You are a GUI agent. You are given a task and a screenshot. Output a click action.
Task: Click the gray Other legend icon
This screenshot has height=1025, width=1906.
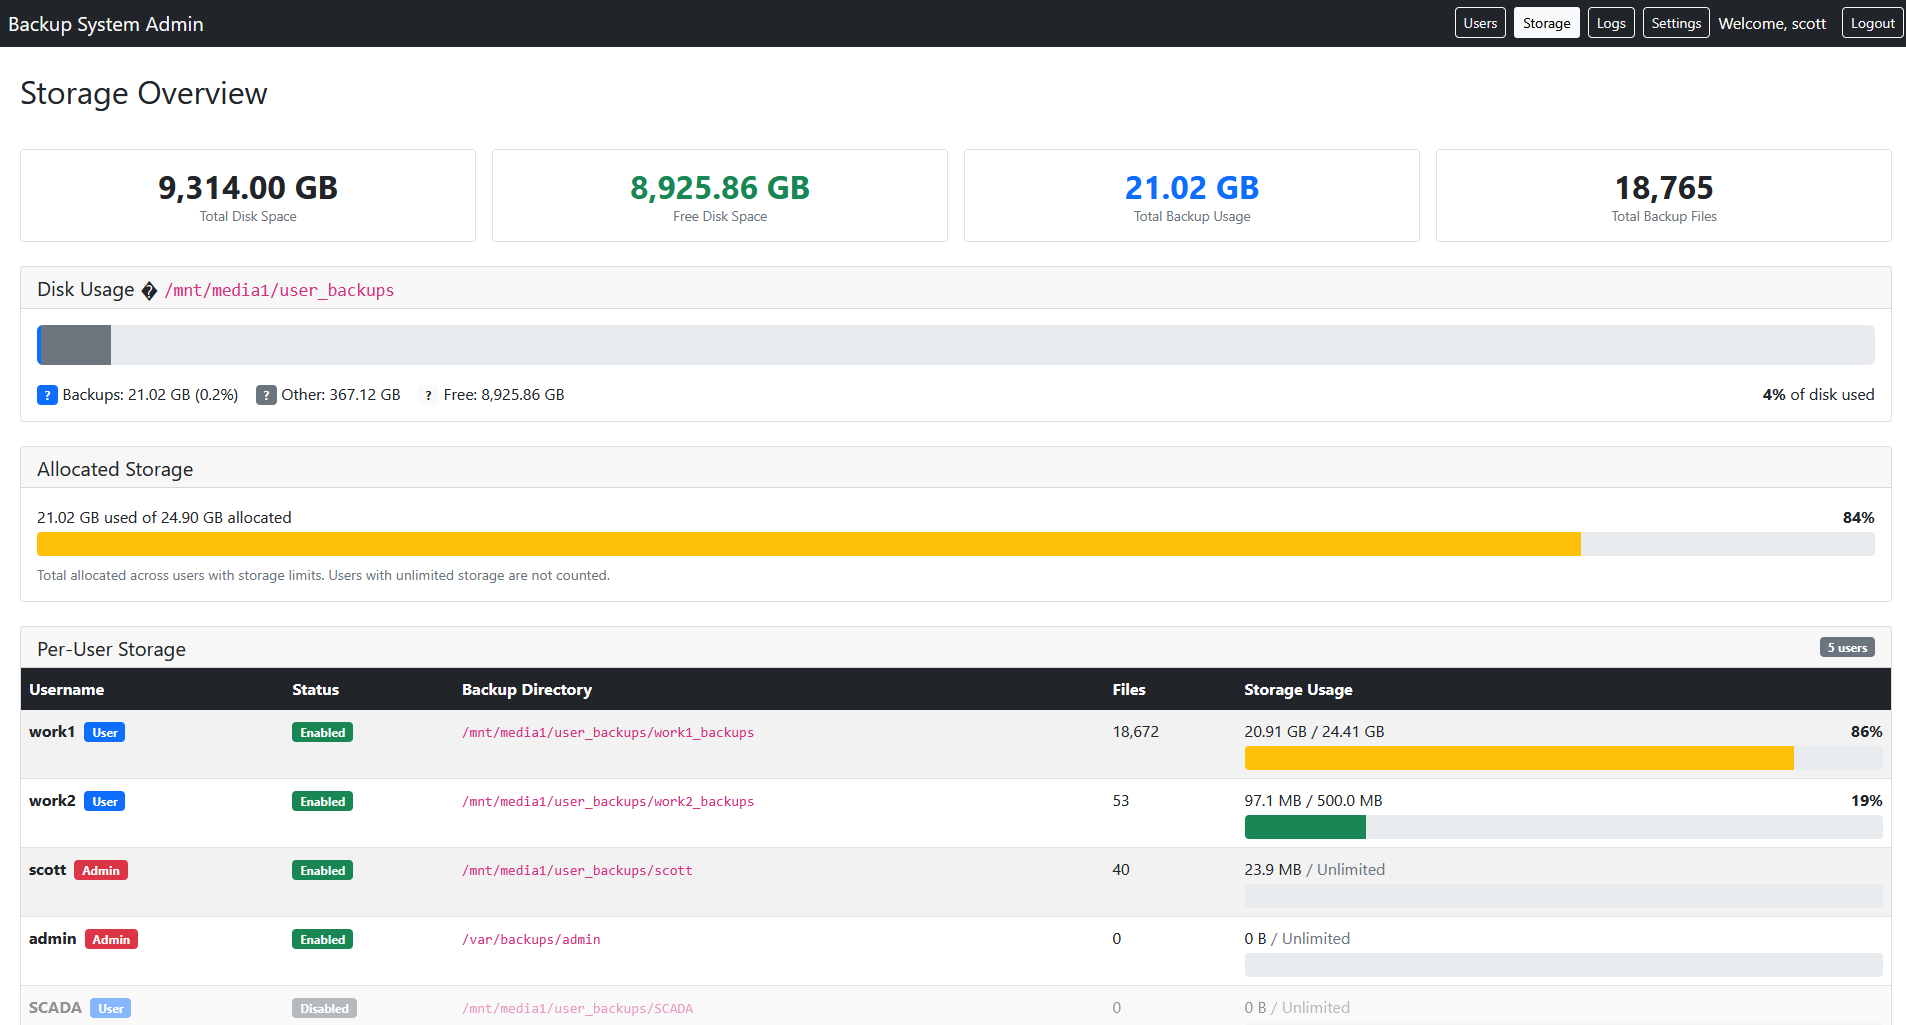tap(266, 395)
